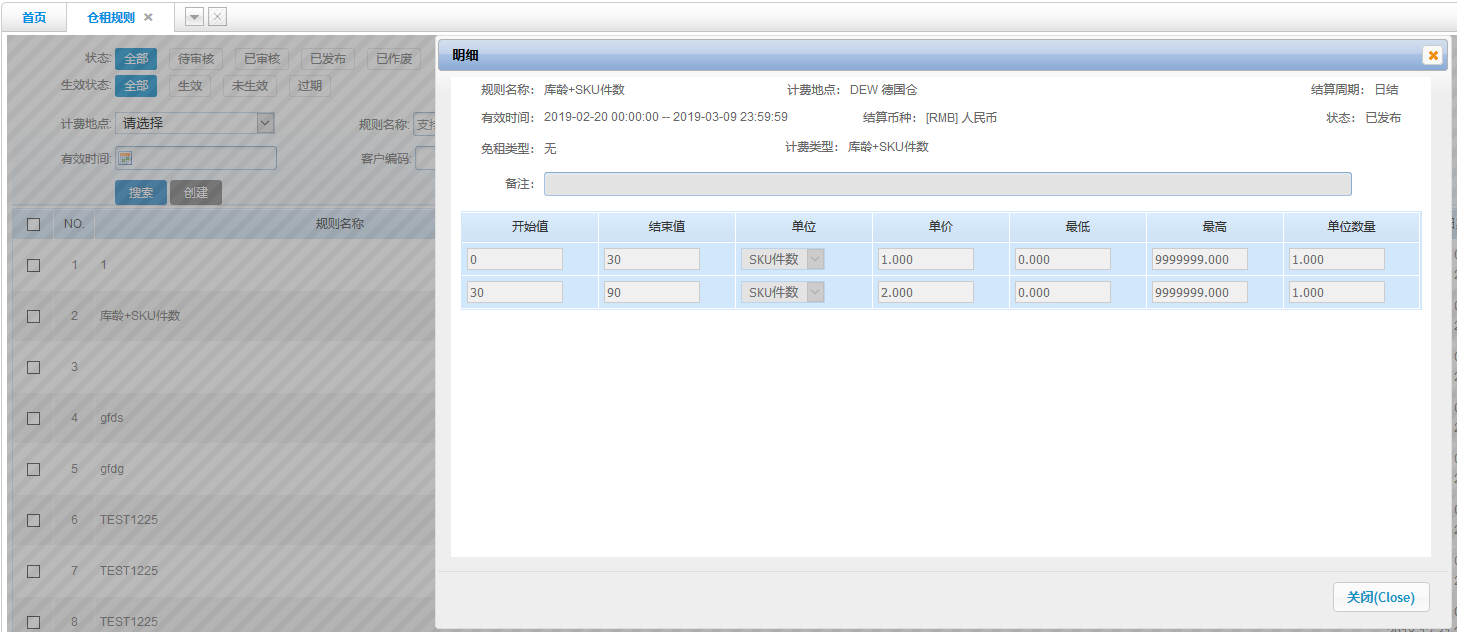Screen dimensions: 1457x632
Task: Switch to the 首页 tab
Action: 34,17
